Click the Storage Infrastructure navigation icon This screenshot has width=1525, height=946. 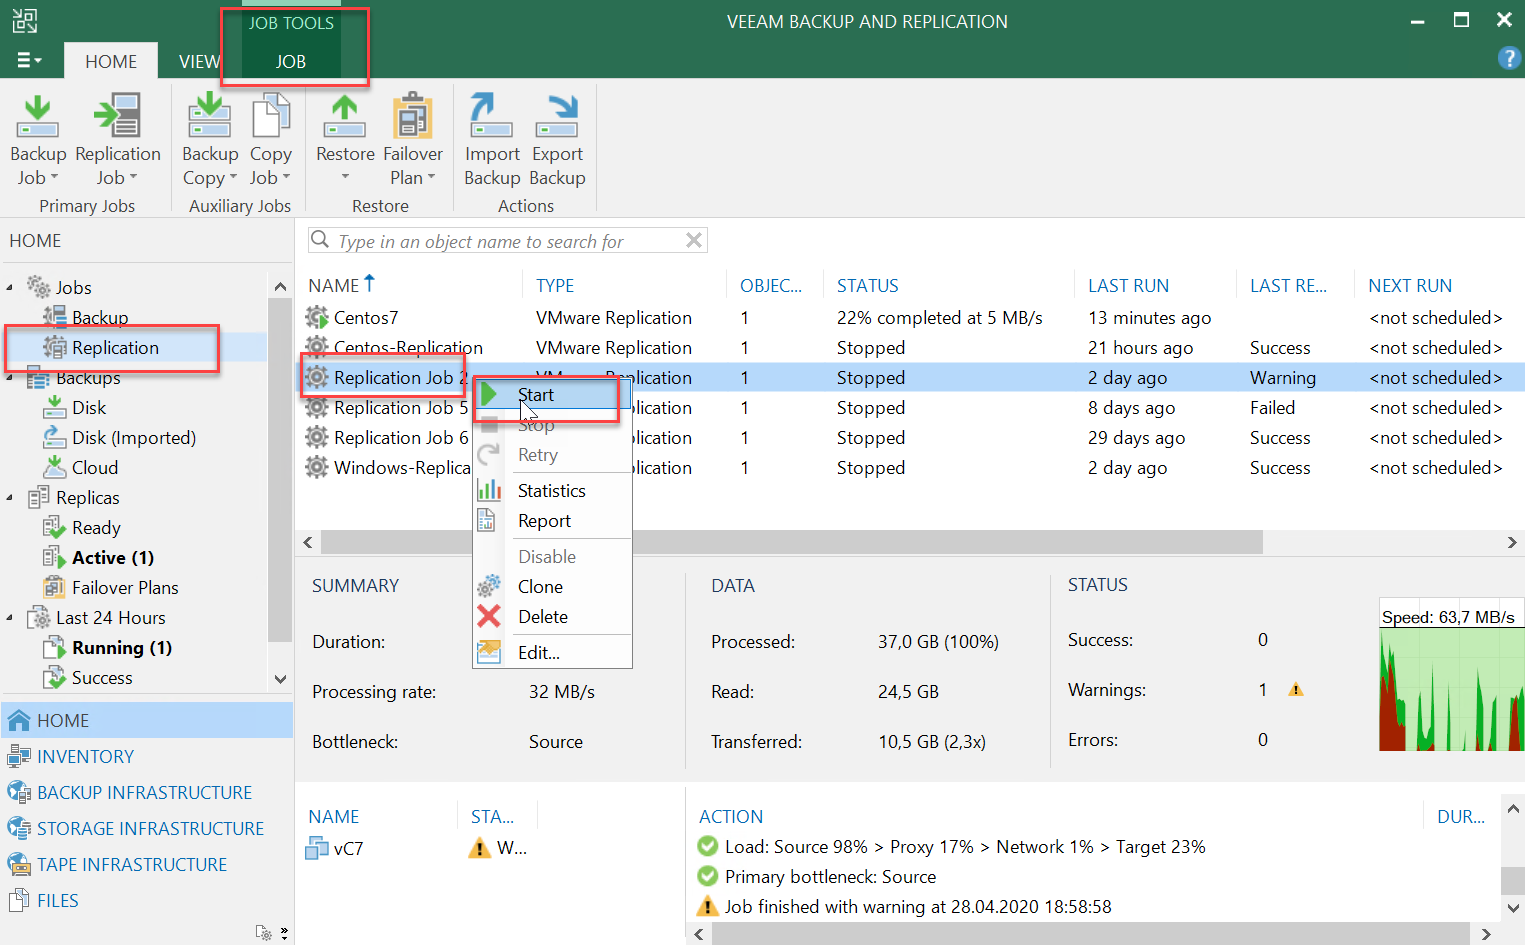pyautogui.click(x=19, y=828)
